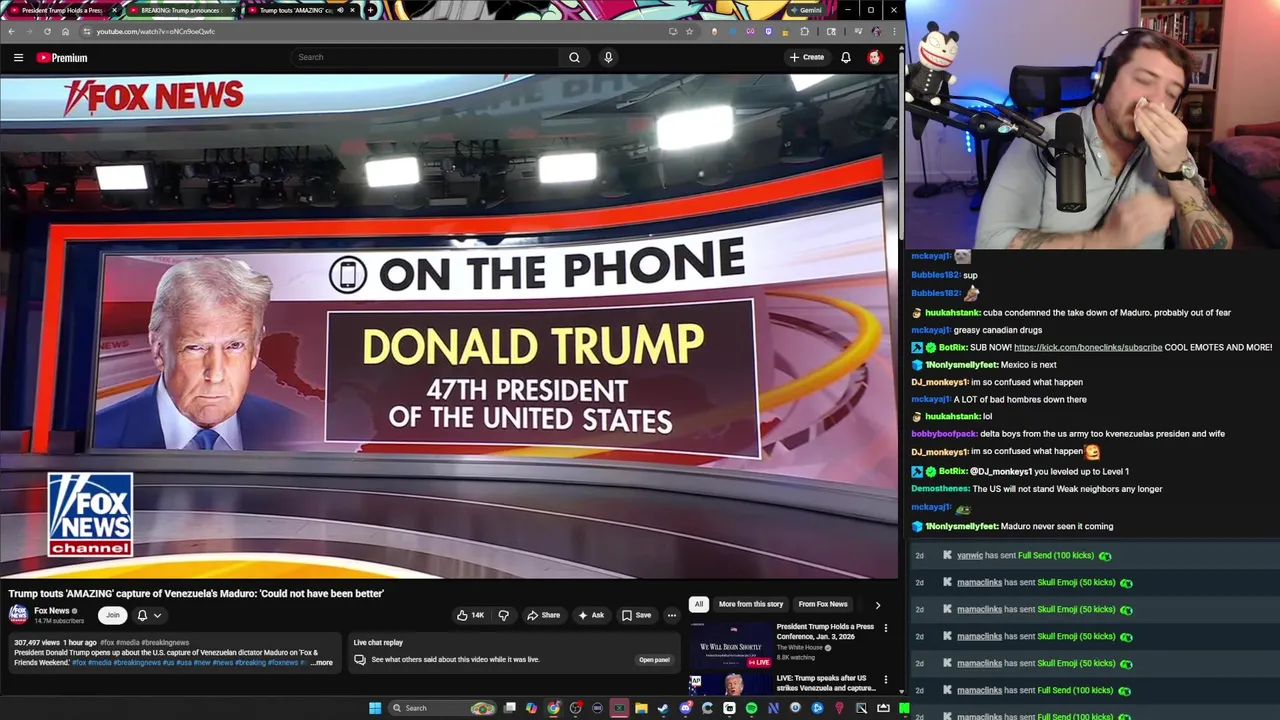Open Discord from the taskbar
Image resolution: width=1280 pixels, height=720 pixels.
click(685, 708)
